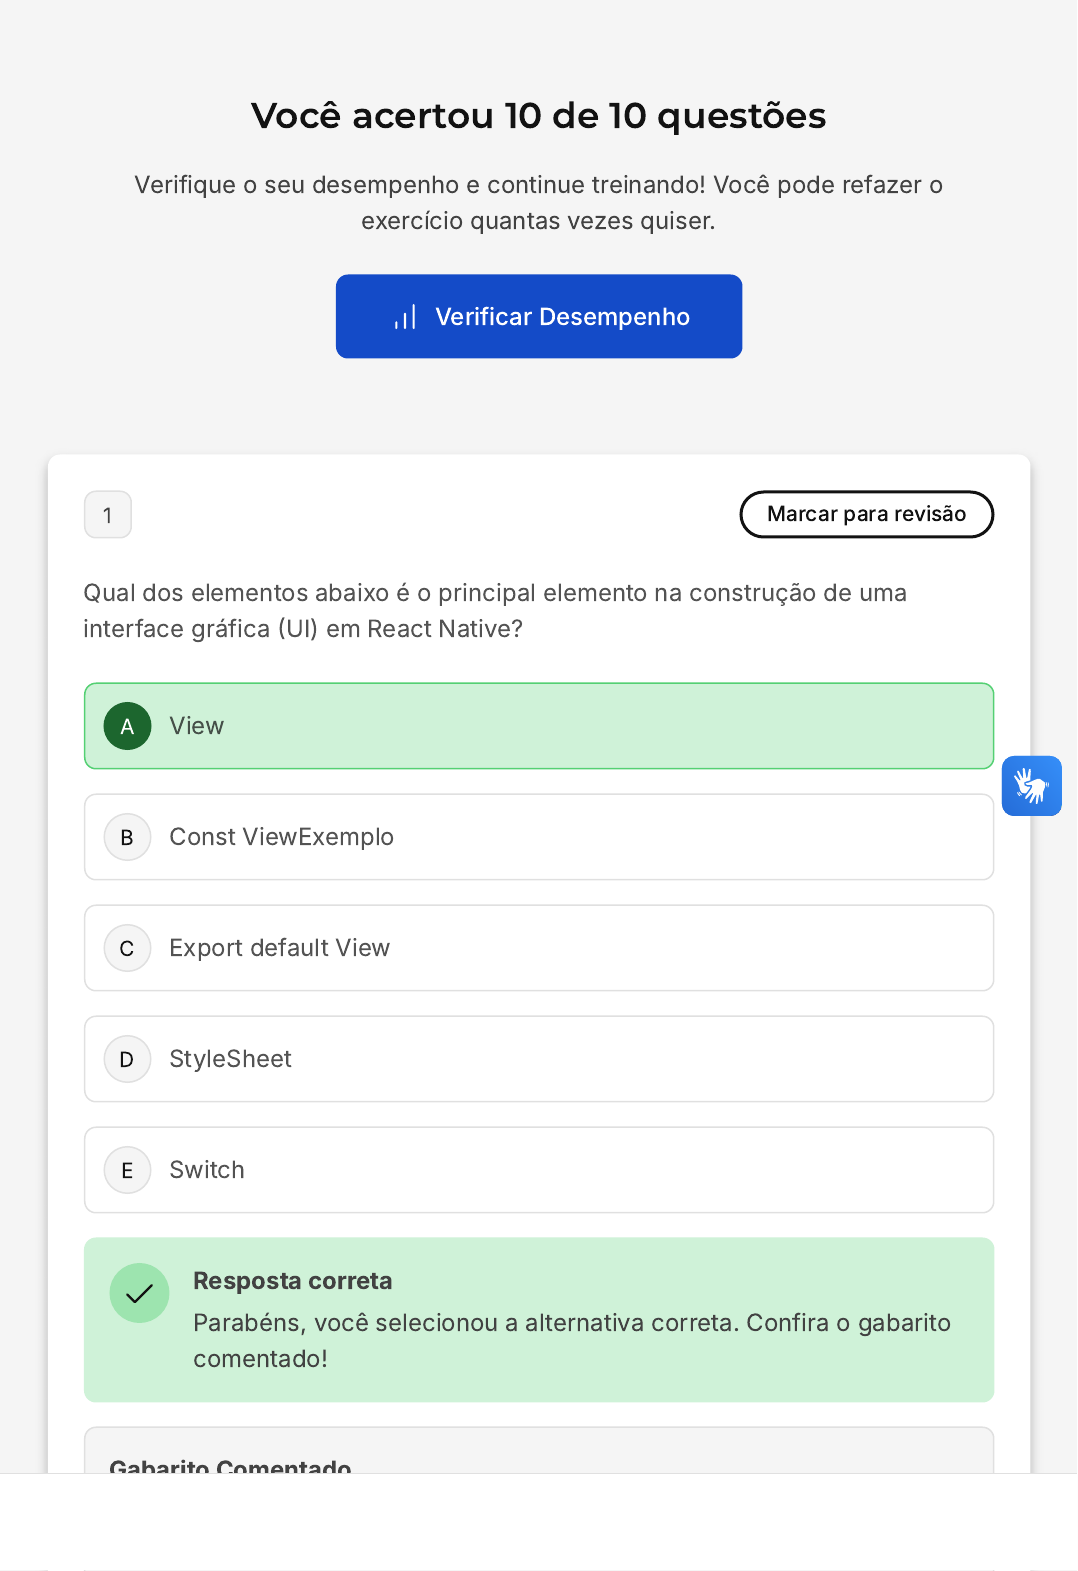The width and height of the screenshot is (1078, 1571).
Task: Click the "Resposta correta" feedback title
Action: pyautogui.click(x=292, y=1281)
